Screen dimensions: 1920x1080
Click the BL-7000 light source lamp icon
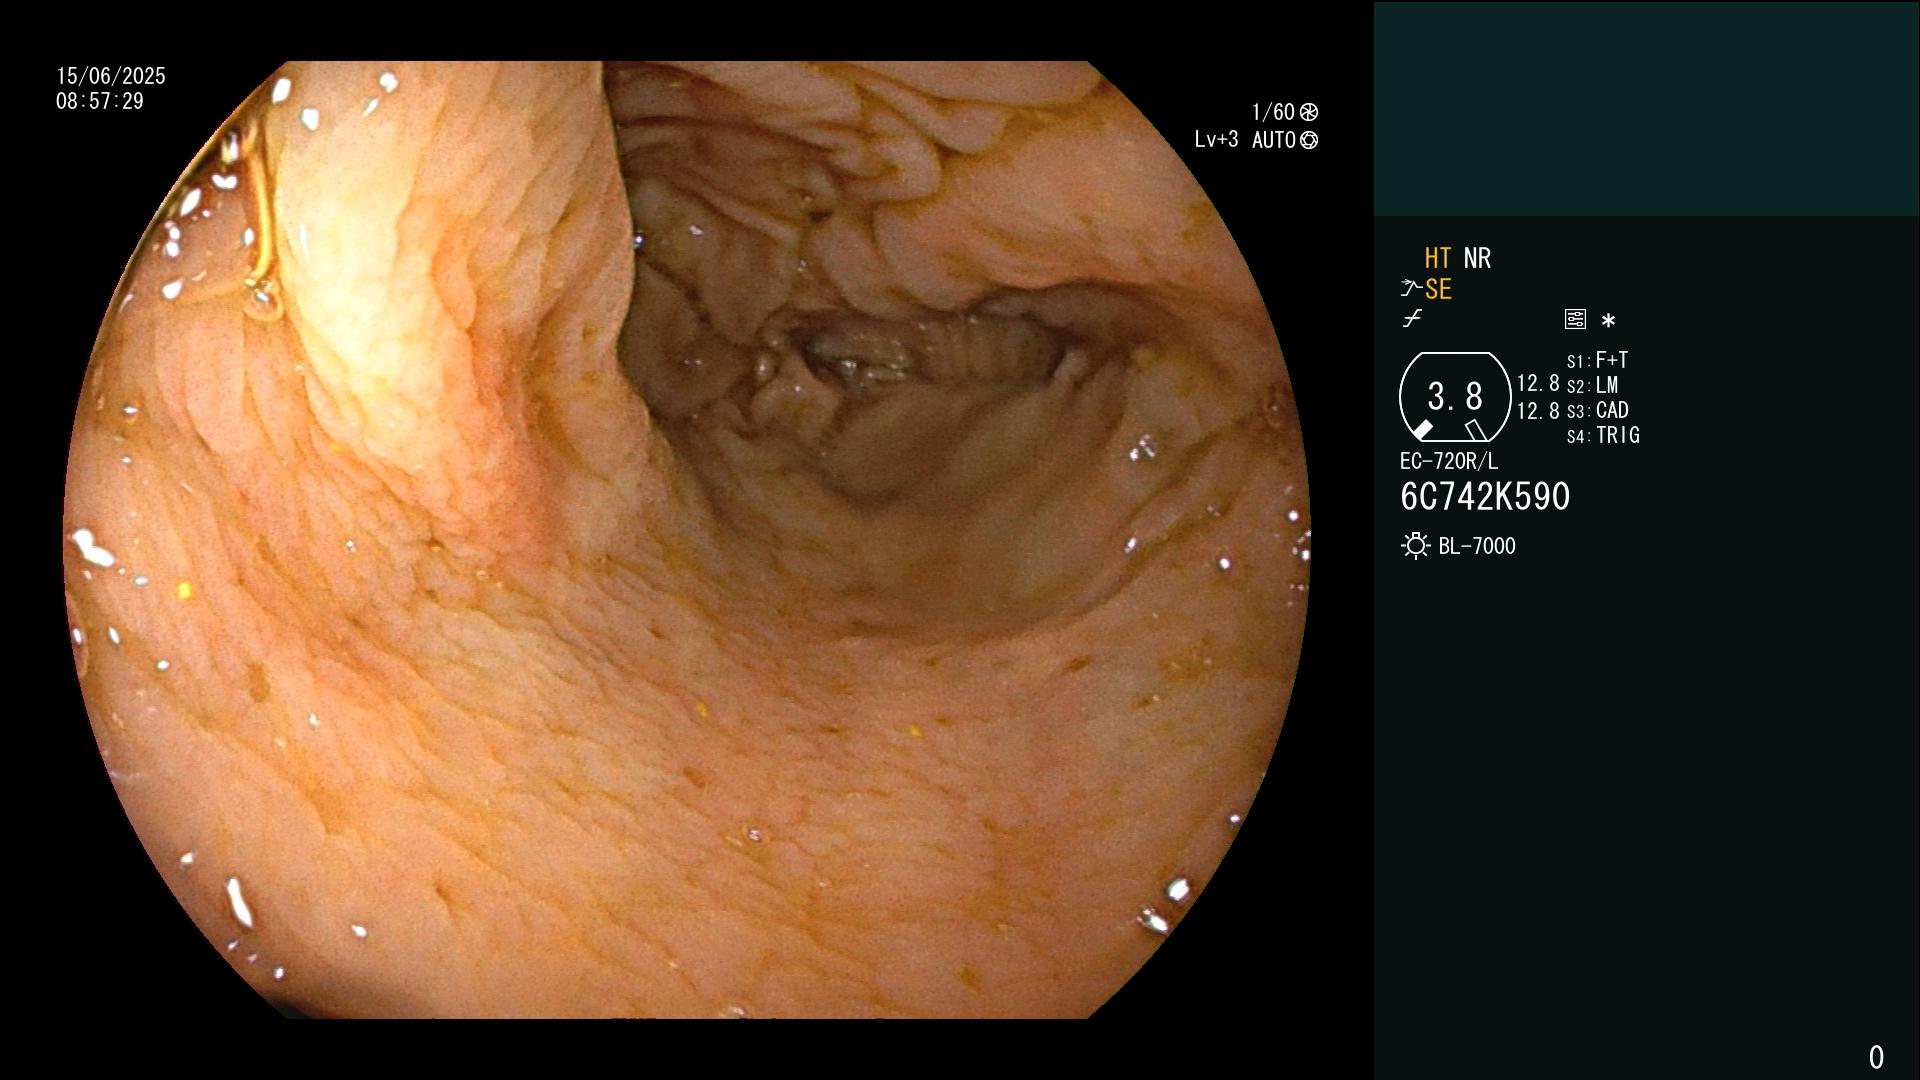point(1416,546)
